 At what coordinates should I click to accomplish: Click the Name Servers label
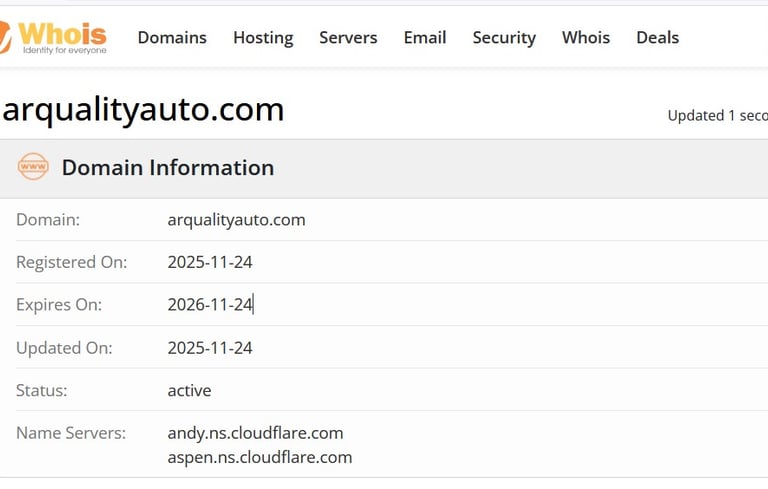click(71, 433)
